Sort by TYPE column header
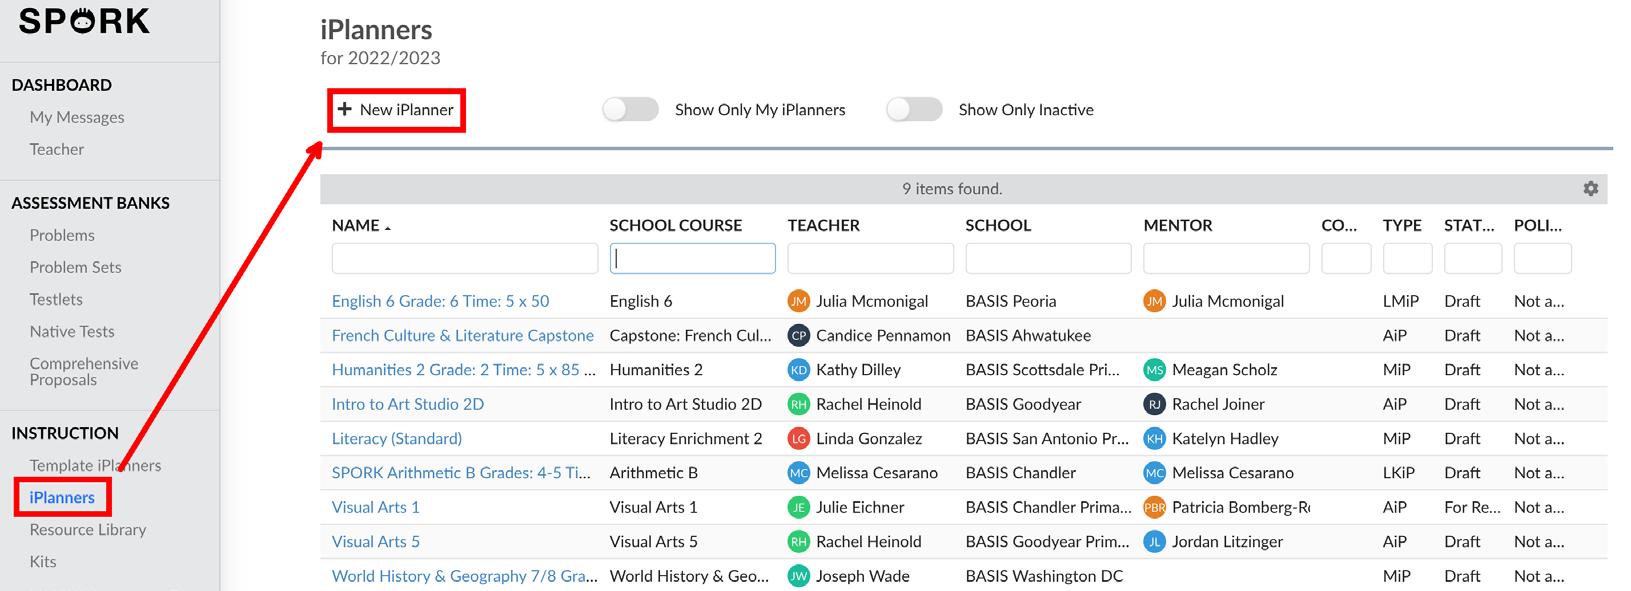The image size is (1631, 591). click(x=1402, y=225)
